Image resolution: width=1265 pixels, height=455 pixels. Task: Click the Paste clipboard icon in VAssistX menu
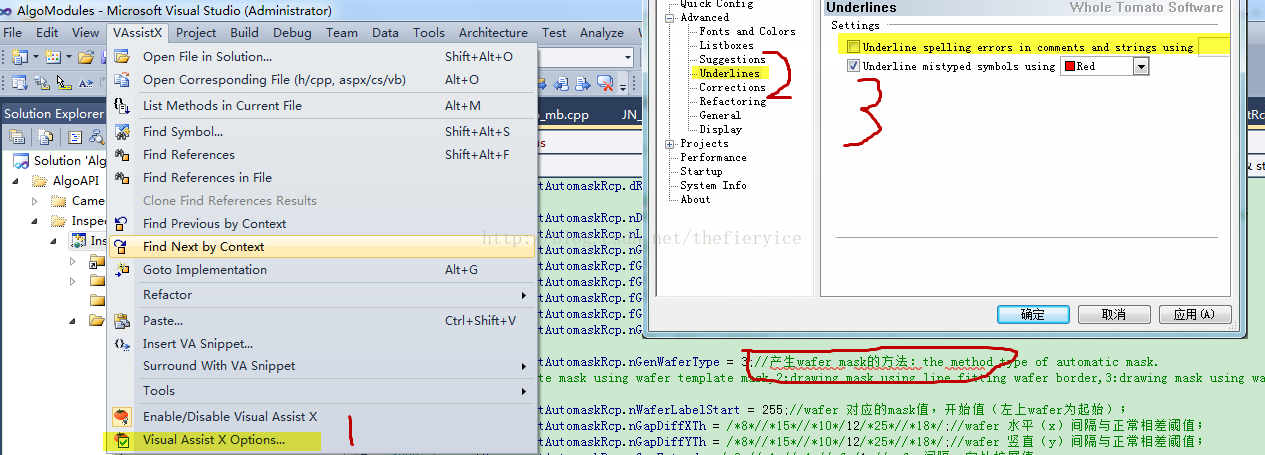click(x=122, y=321)
